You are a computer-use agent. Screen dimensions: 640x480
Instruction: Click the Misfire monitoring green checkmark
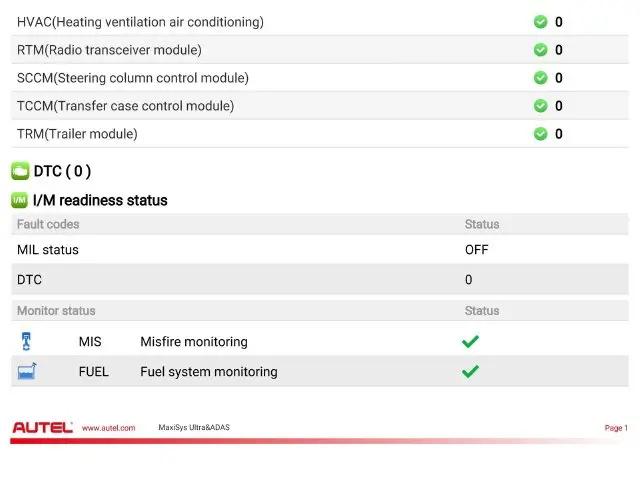[470, 341]
